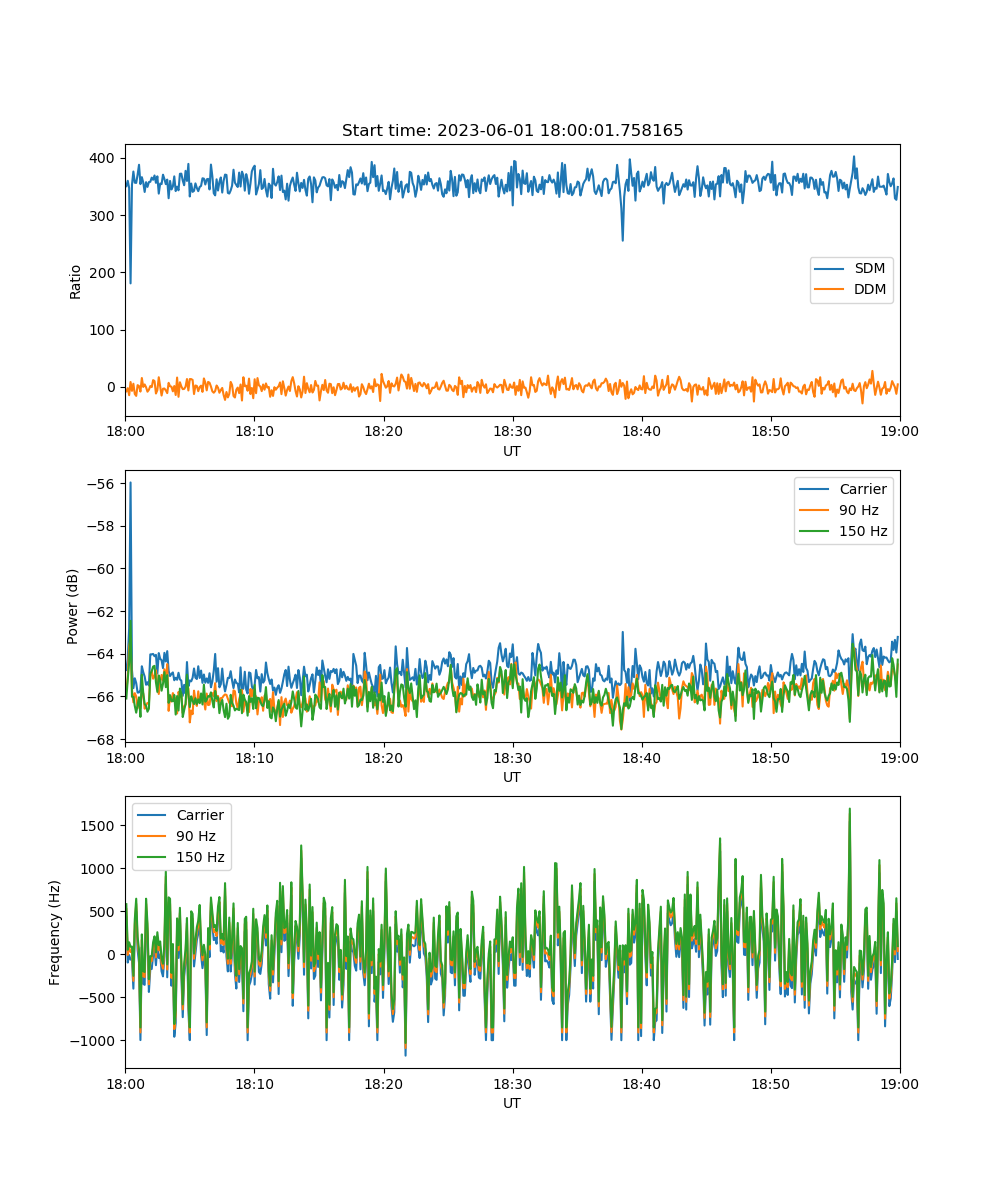
Task: Click the Power (dB) y-axis label
Action: point(73,606)
